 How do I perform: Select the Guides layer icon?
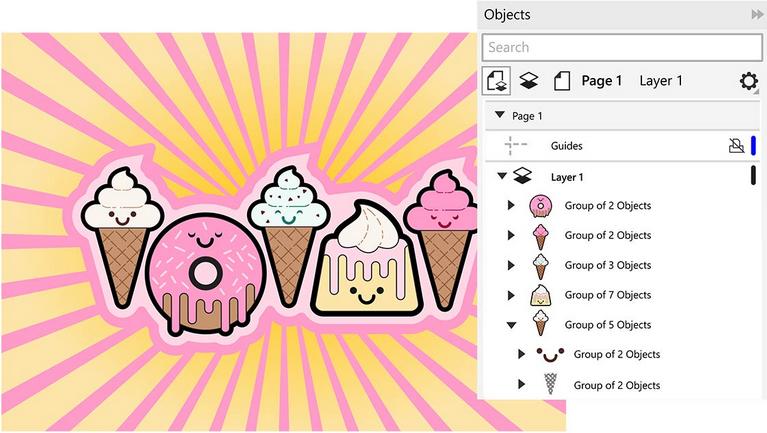point(516,145)
